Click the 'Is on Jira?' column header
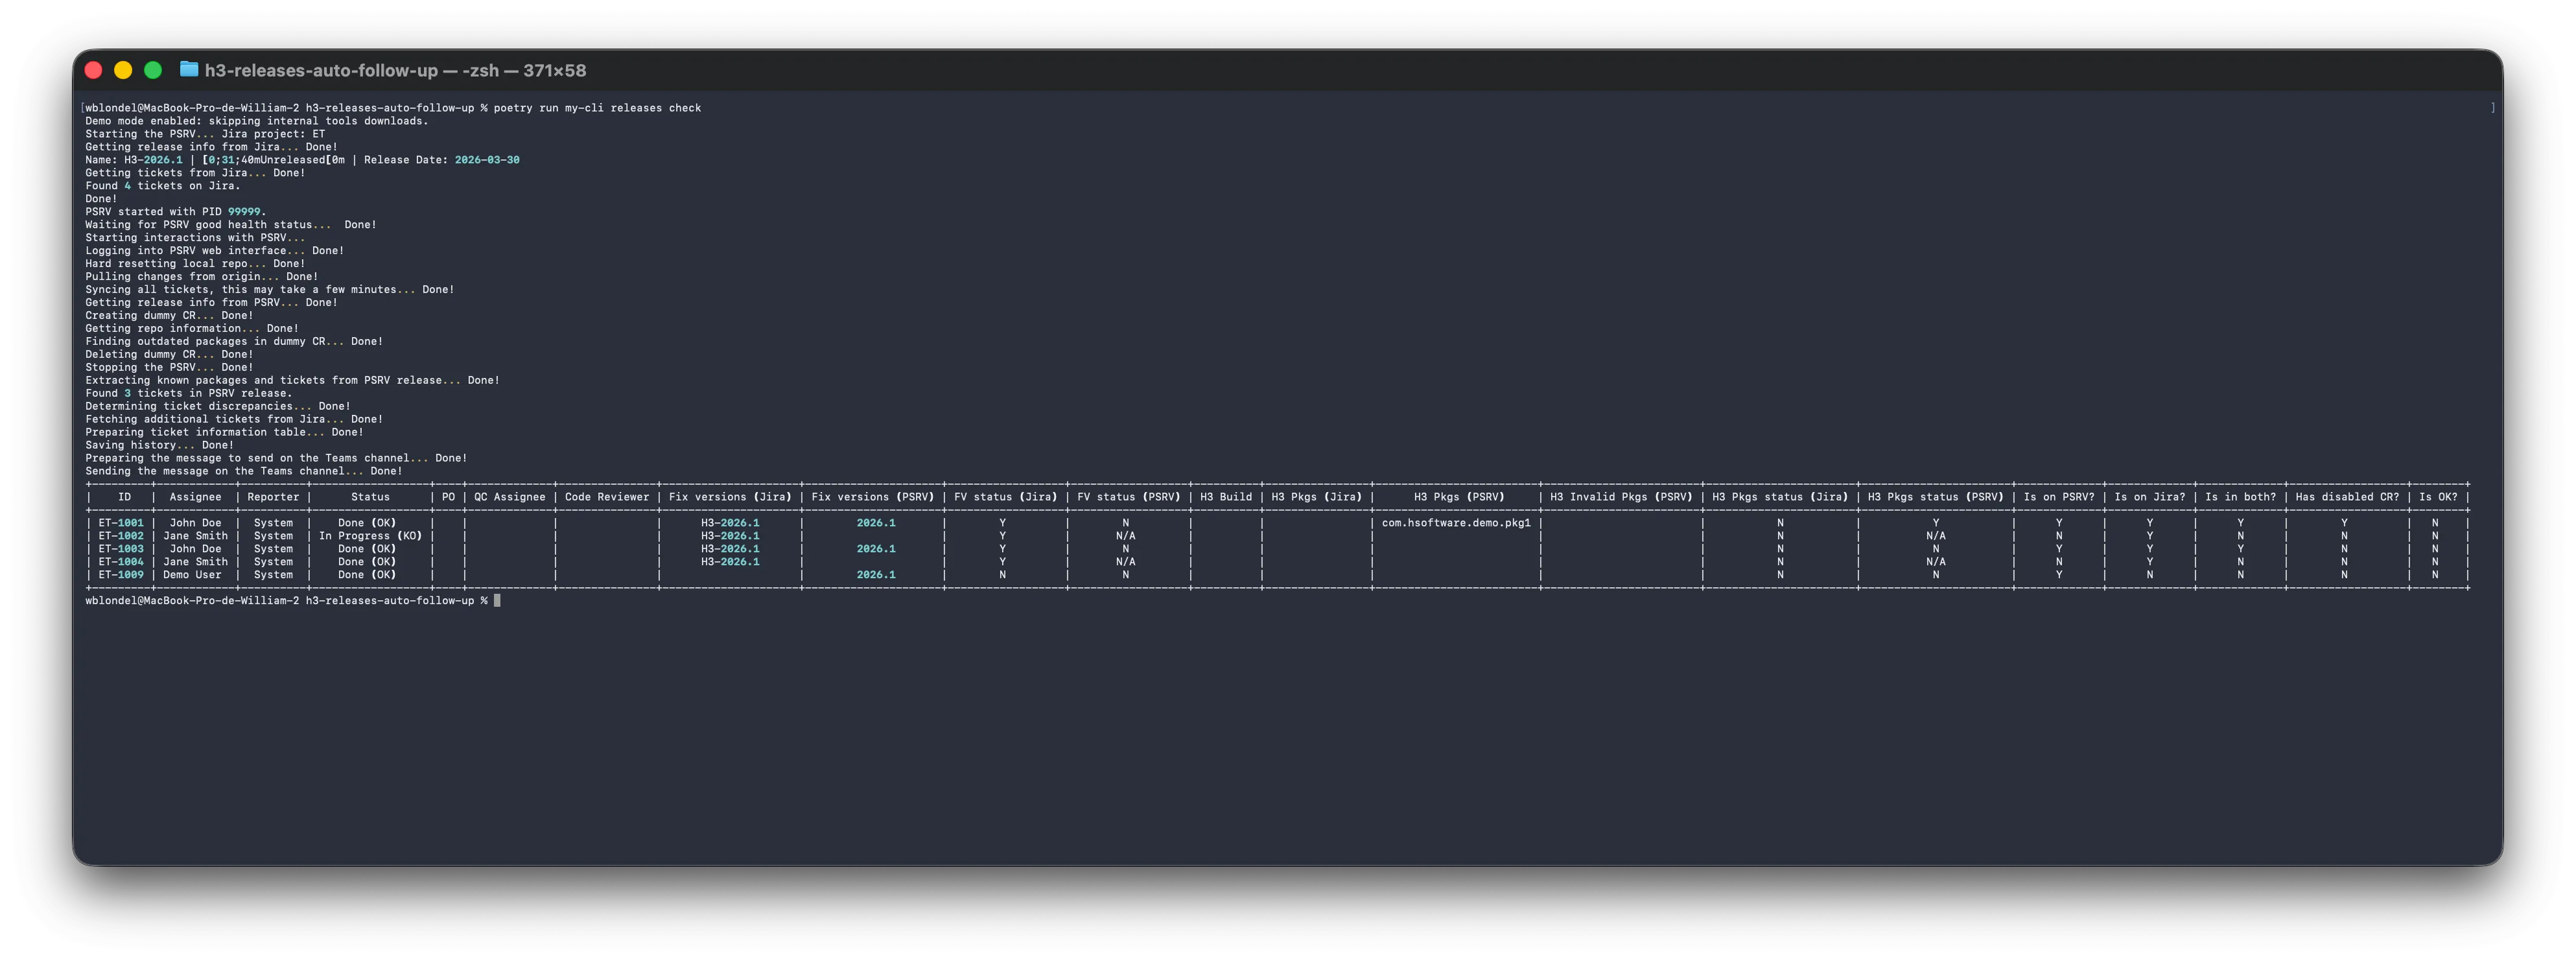This screenshot has height=962, width=2576. [x=2150, y=497]
